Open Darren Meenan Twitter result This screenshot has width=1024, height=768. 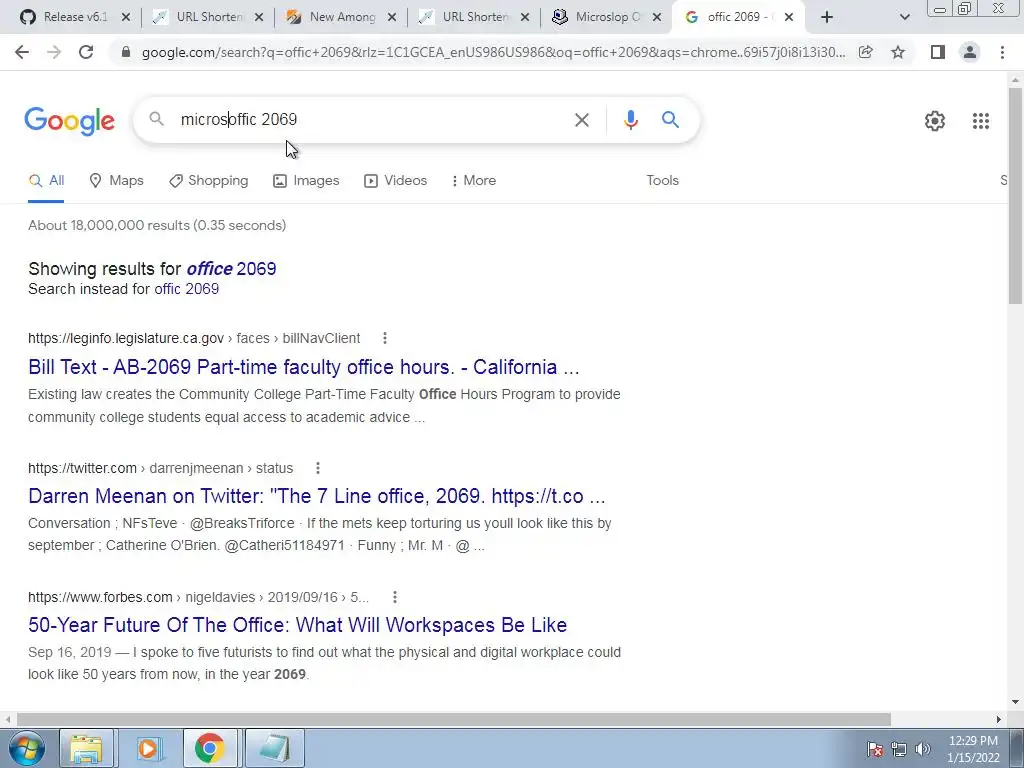pos(317,496)
